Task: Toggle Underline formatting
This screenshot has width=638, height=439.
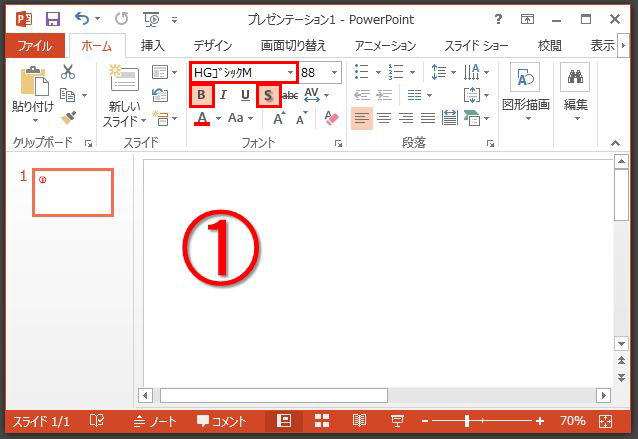Action: [x=245, y=95]
